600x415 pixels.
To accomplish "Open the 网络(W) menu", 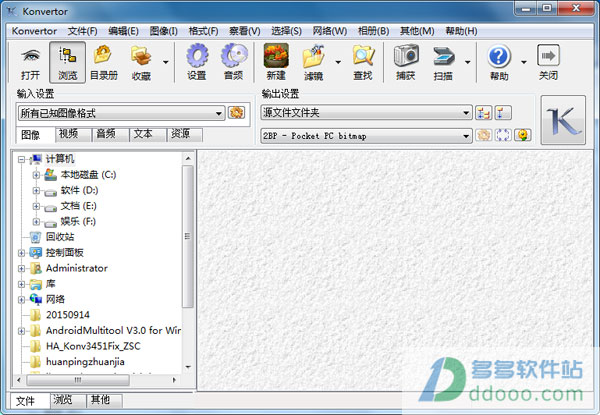I will pos(329,31).
